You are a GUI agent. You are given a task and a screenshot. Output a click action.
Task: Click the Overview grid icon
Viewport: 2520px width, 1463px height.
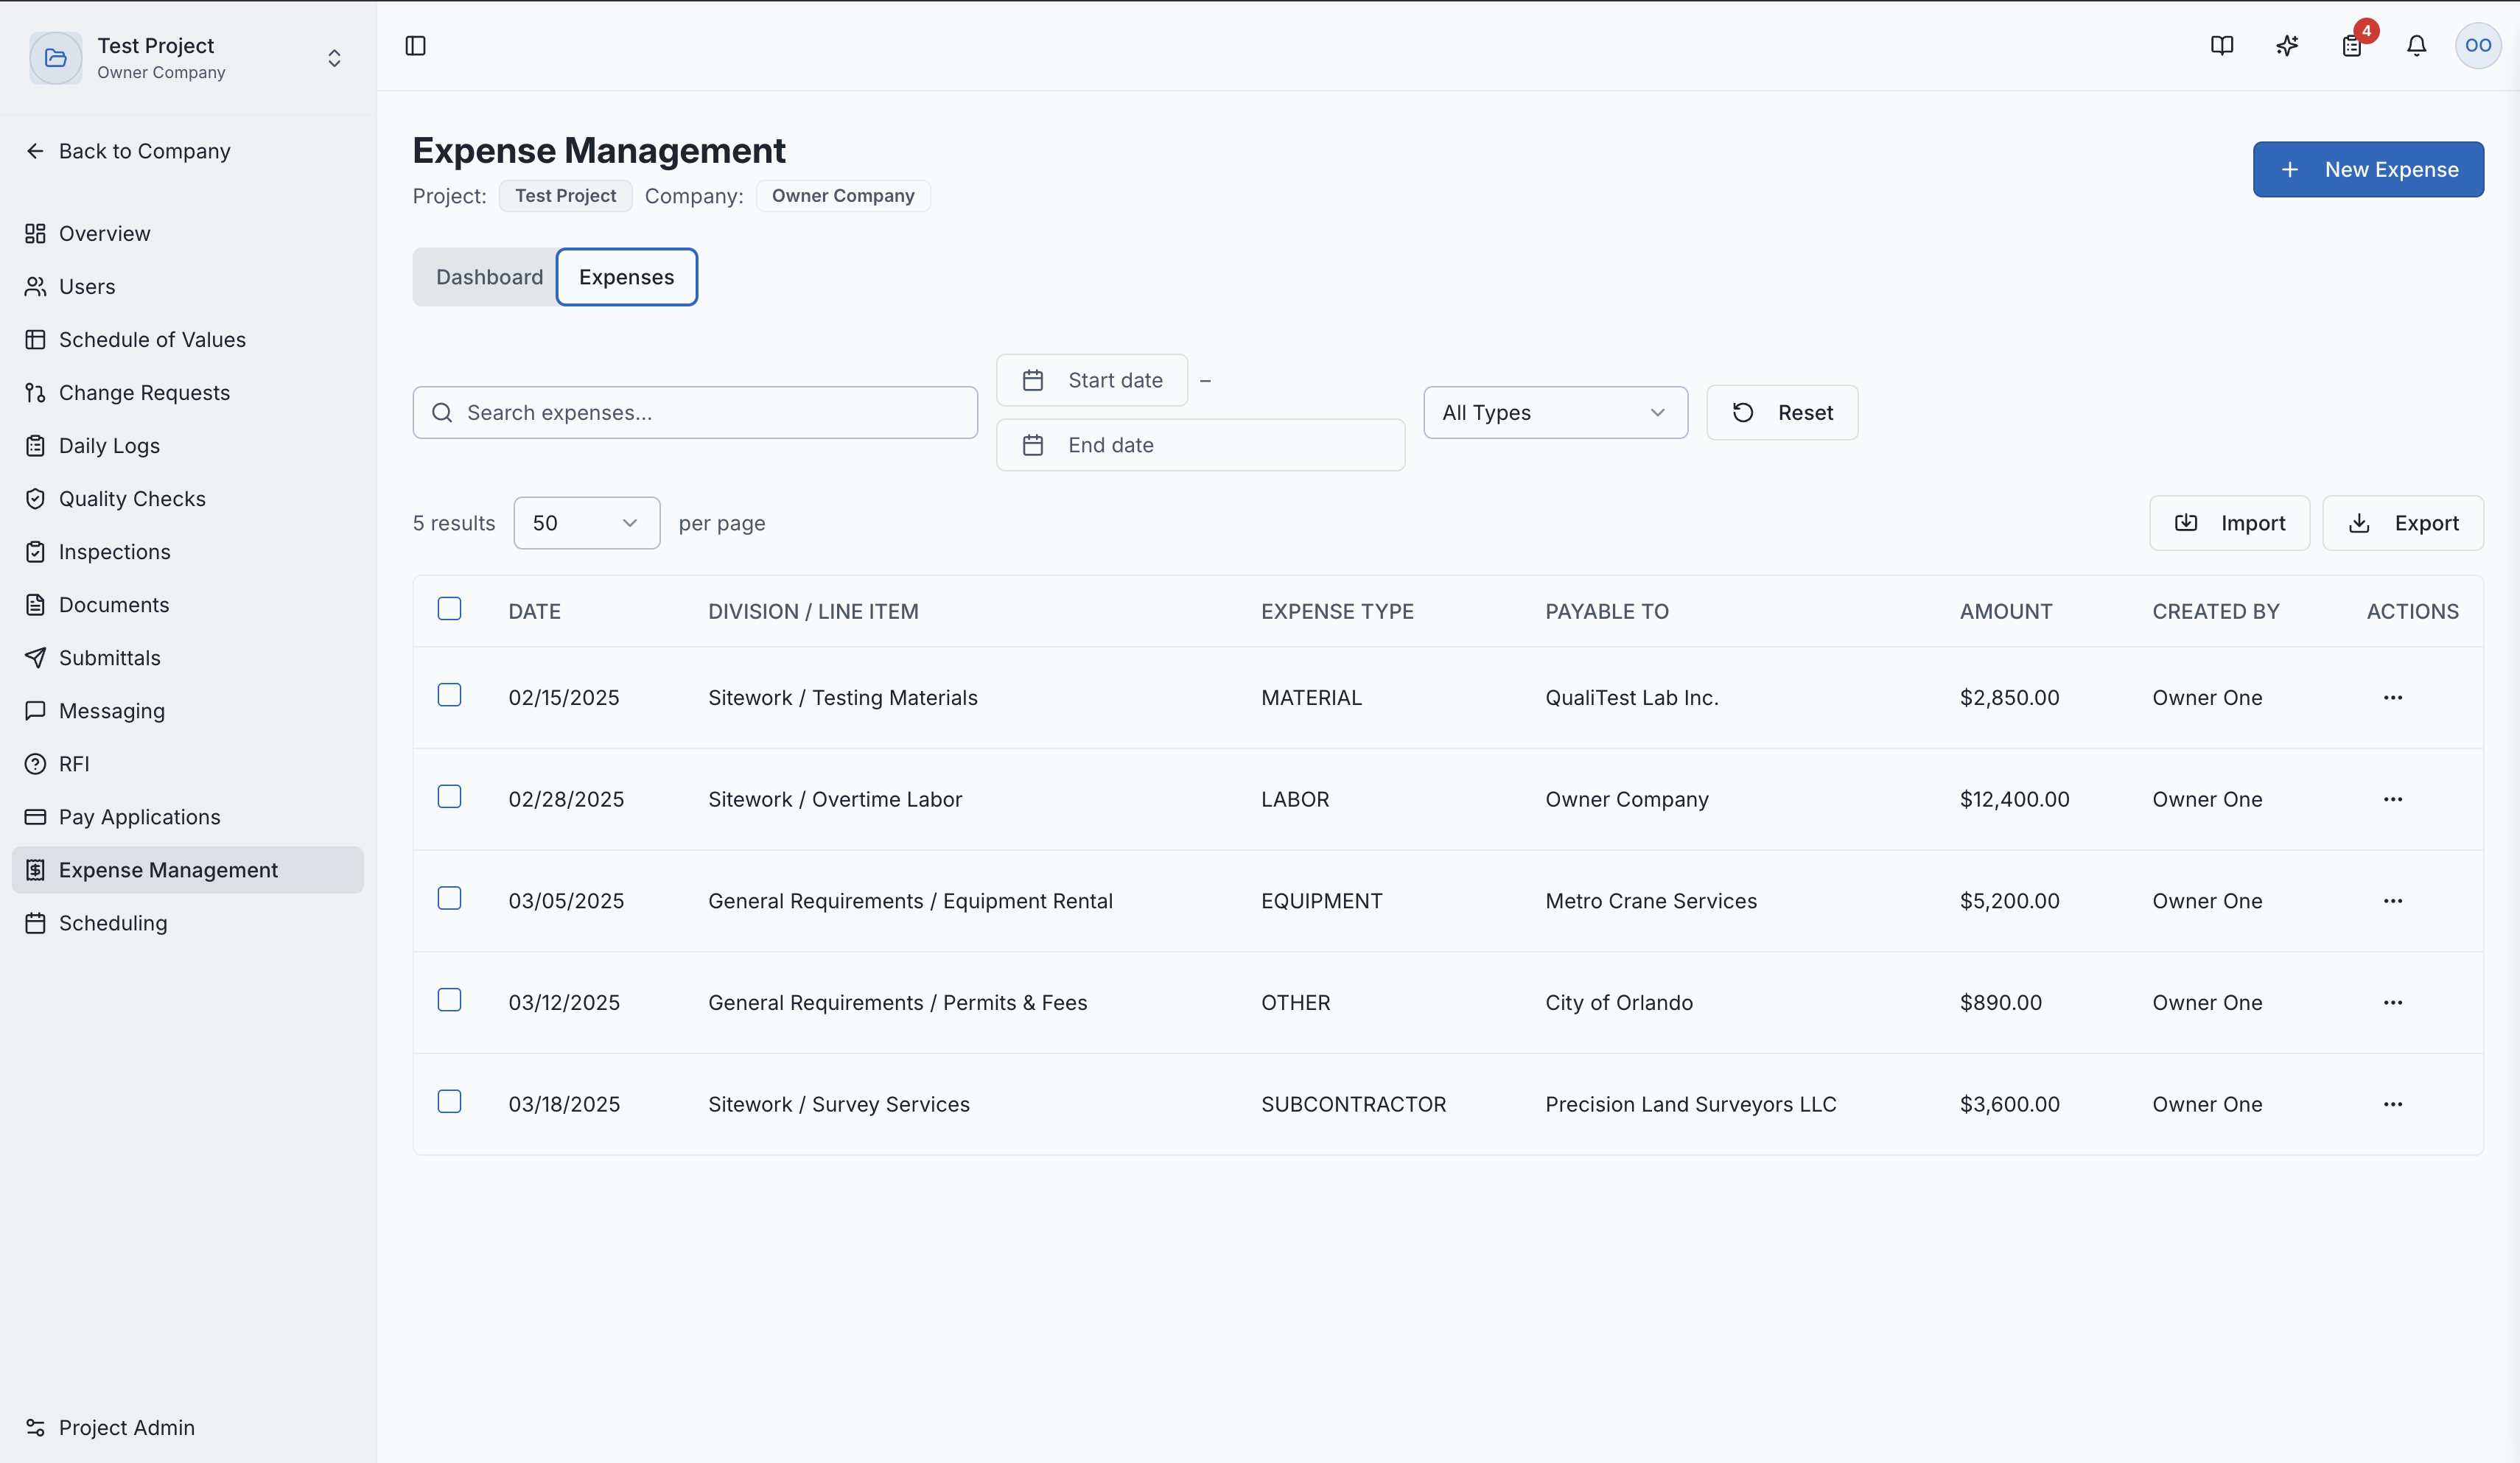[x=35, y=233]
